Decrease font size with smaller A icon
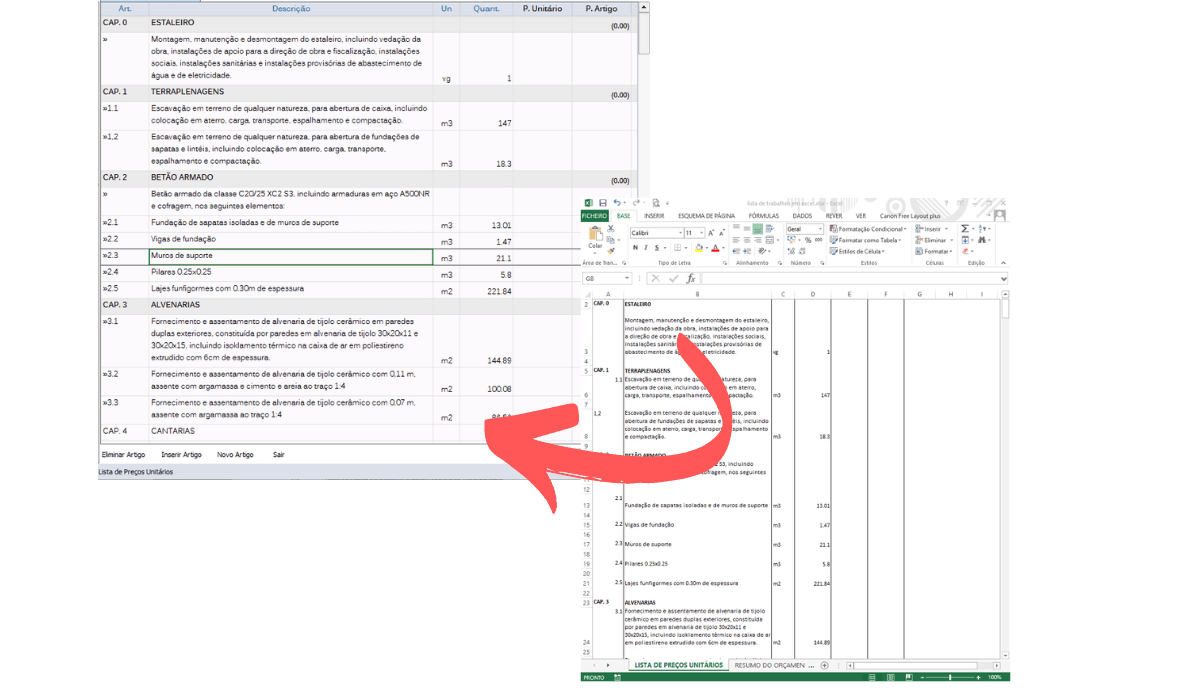Screen dimensions: 1200x700 (722, 233)
